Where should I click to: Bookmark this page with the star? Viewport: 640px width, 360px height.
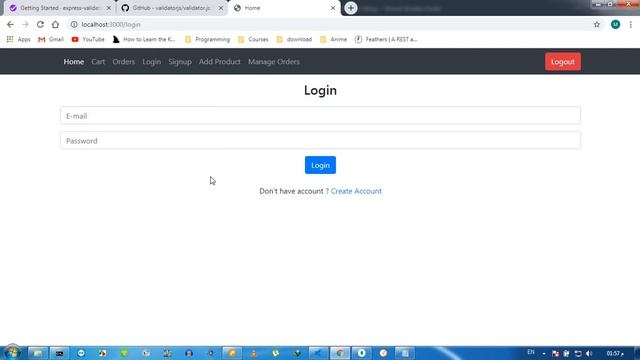coord(597,24)
